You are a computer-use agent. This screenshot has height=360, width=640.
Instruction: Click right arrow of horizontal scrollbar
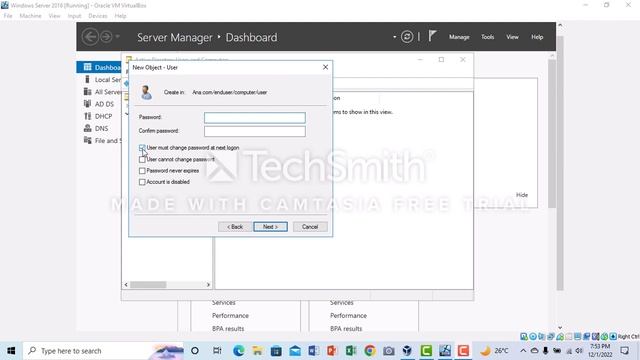pos(208,284)
